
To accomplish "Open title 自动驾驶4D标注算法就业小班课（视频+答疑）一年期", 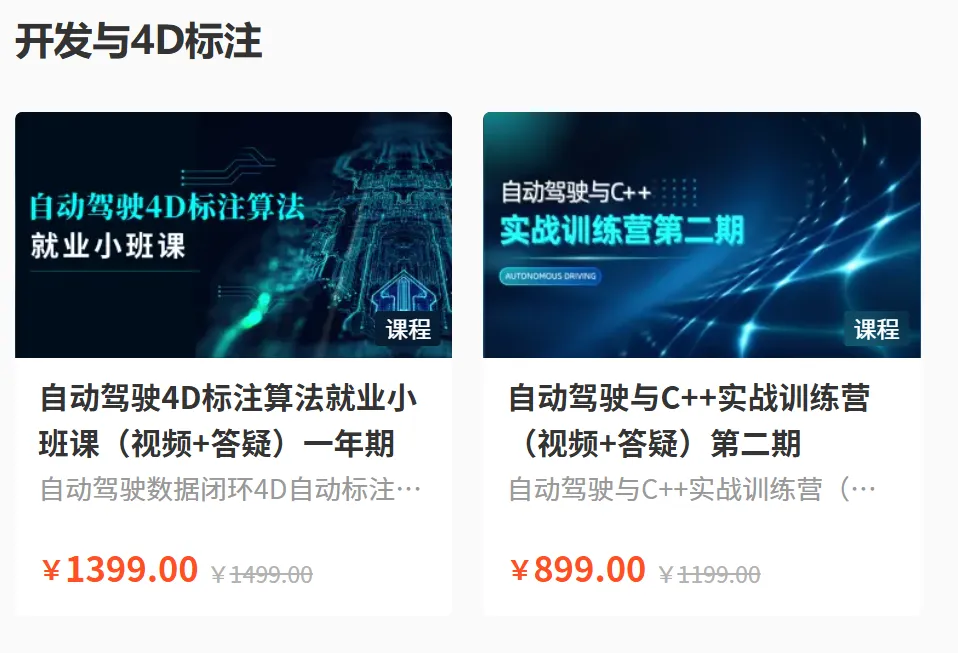I will pyautogui.click(x=229, y=420).
